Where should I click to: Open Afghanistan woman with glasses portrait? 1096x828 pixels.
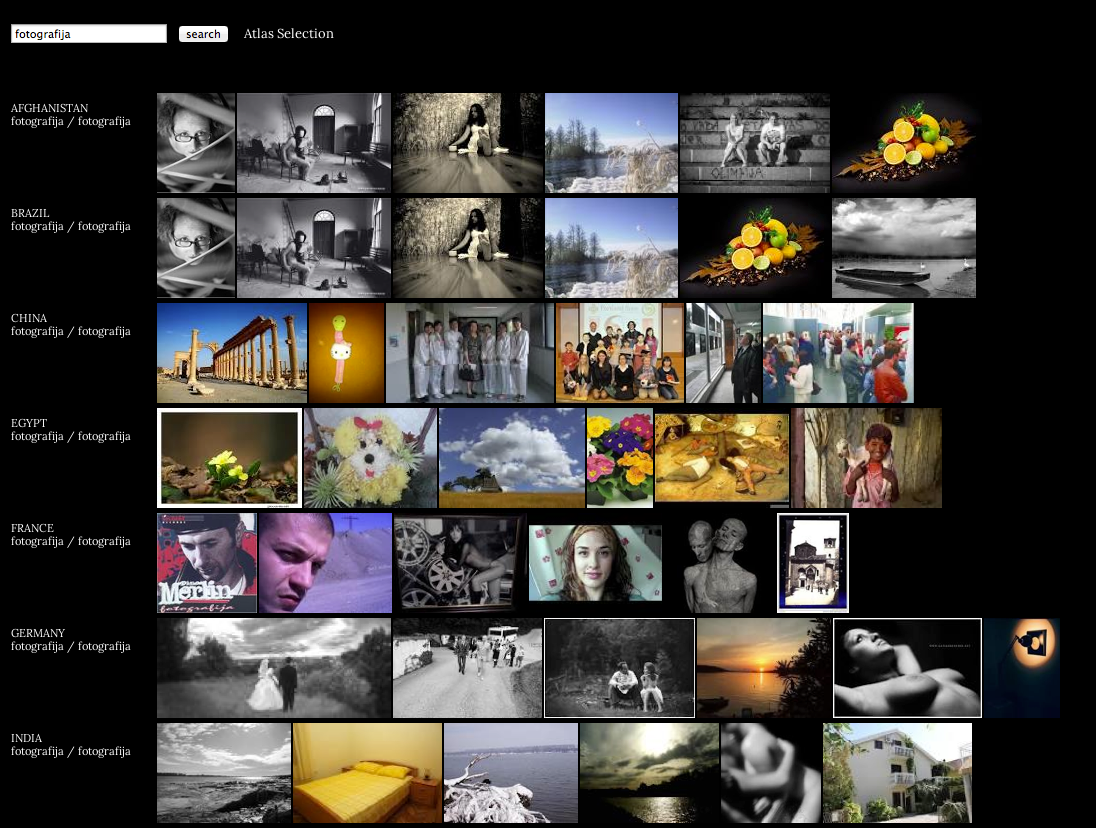click(x=196, y=143)
